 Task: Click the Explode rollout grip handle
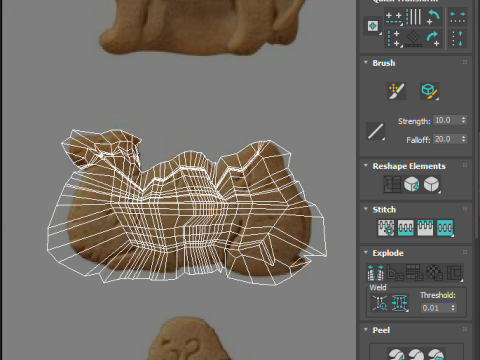pyautogui.click(x=465, y=252)
